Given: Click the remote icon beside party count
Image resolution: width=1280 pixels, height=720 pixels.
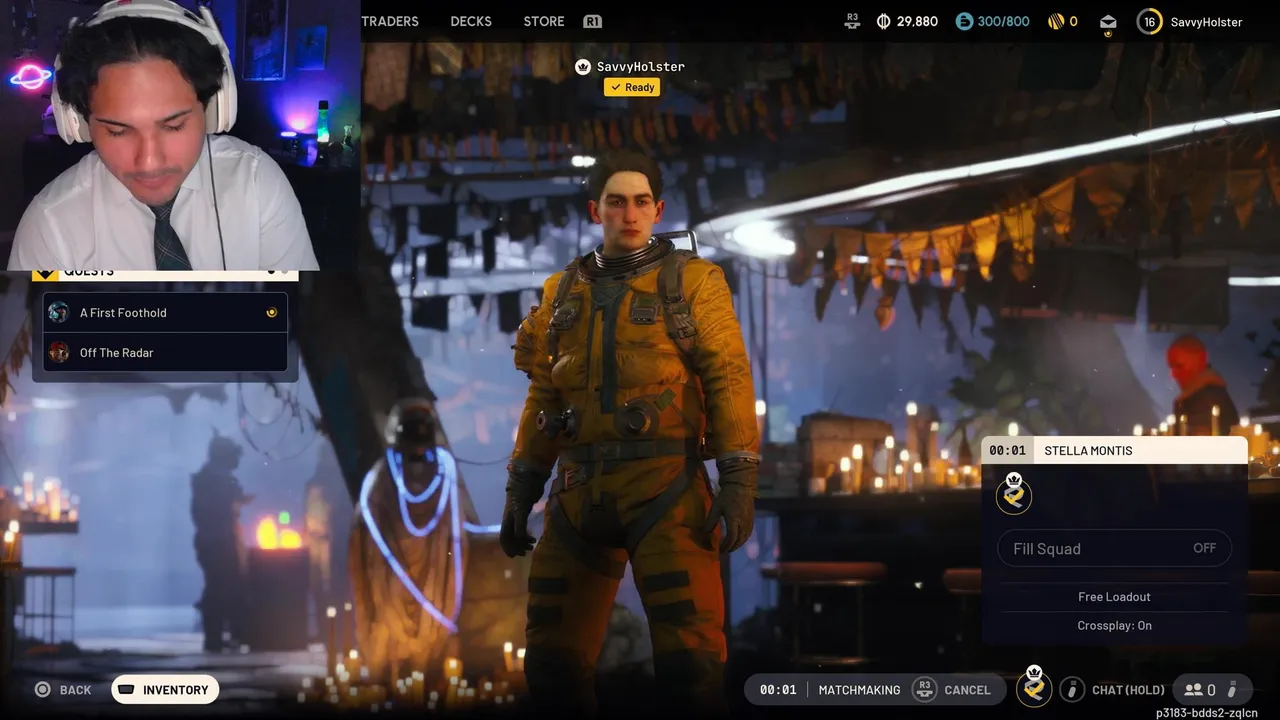Looking at the screenshot, I should coord(1232,689).
